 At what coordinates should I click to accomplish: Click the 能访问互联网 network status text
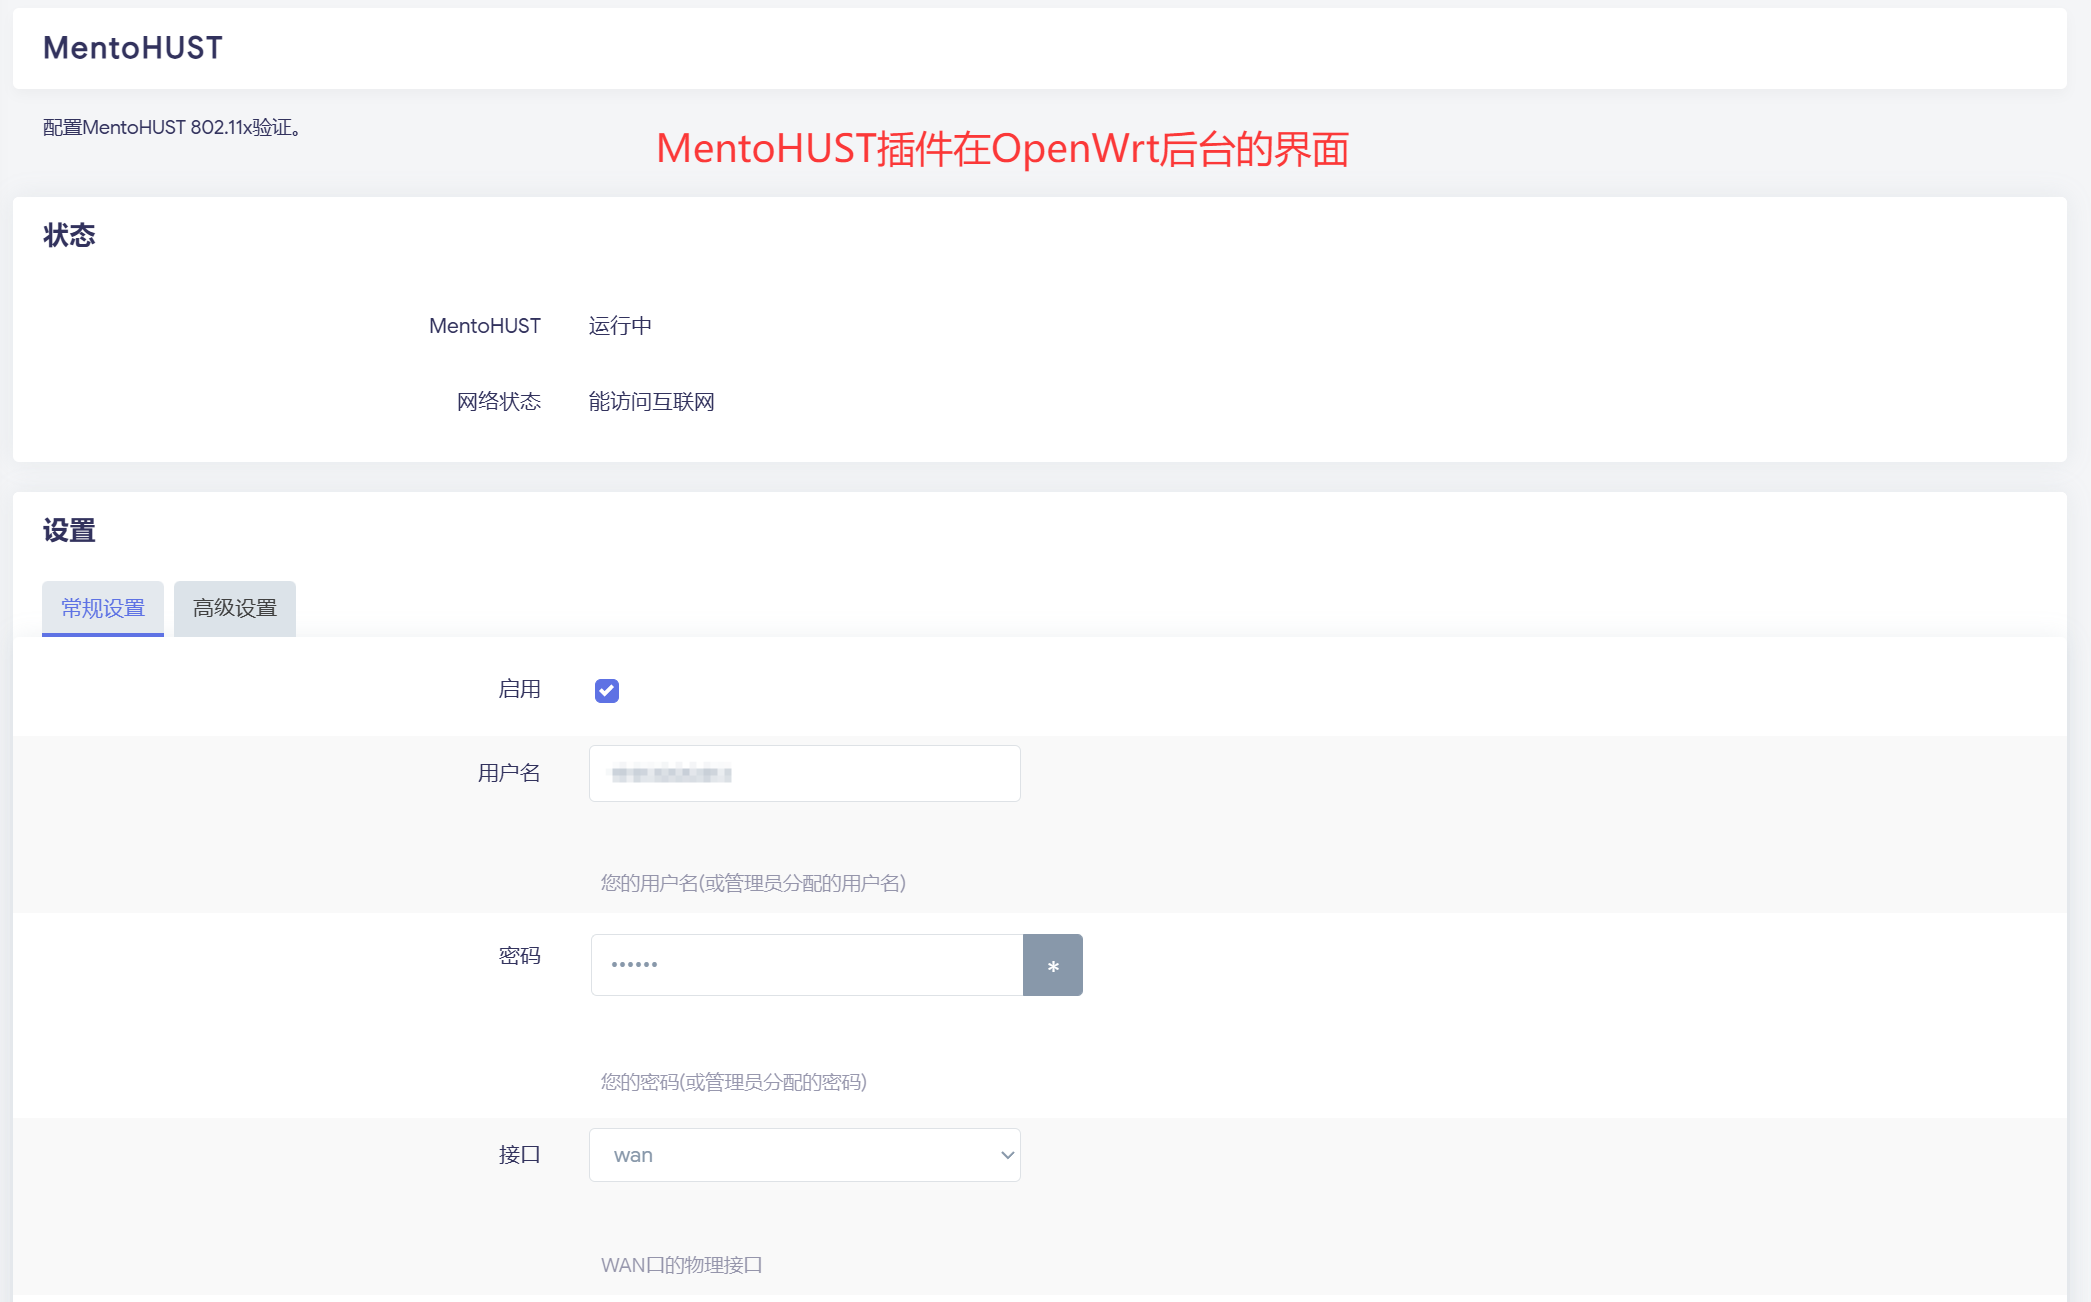[x=651, y=402]
